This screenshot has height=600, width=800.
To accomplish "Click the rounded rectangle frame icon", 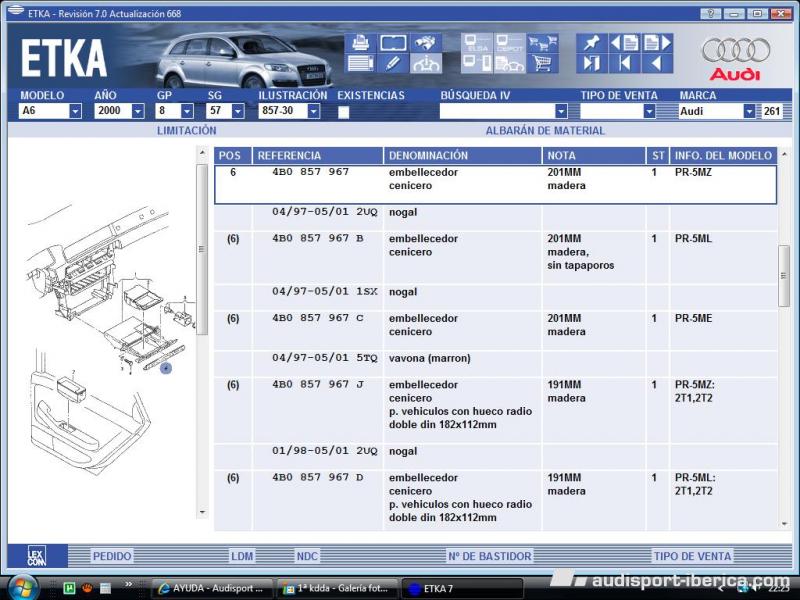I will tap(393, 43).
